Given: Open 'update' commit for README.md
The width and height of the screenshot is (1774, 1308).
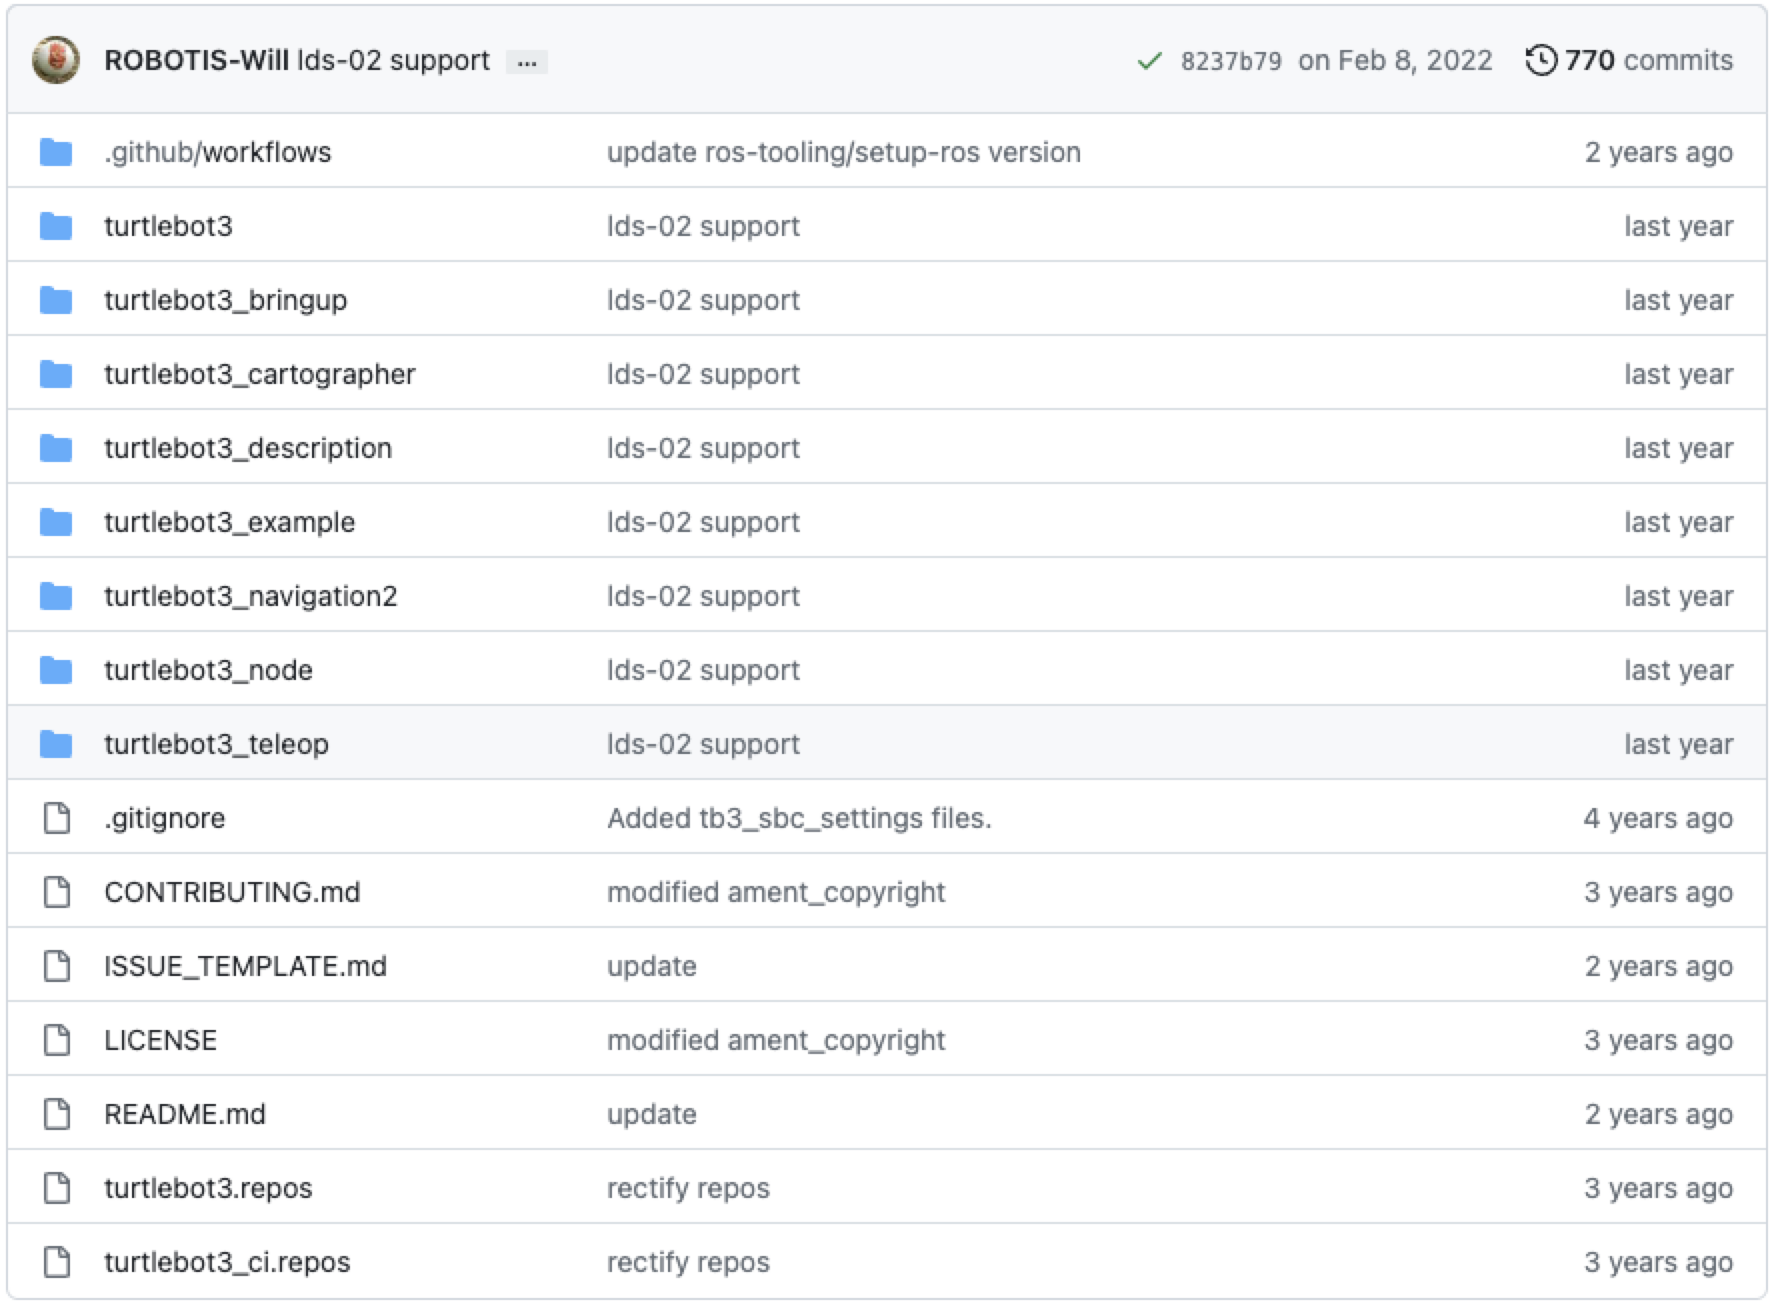Looking at the screenshot, I should click(652, 1114).
